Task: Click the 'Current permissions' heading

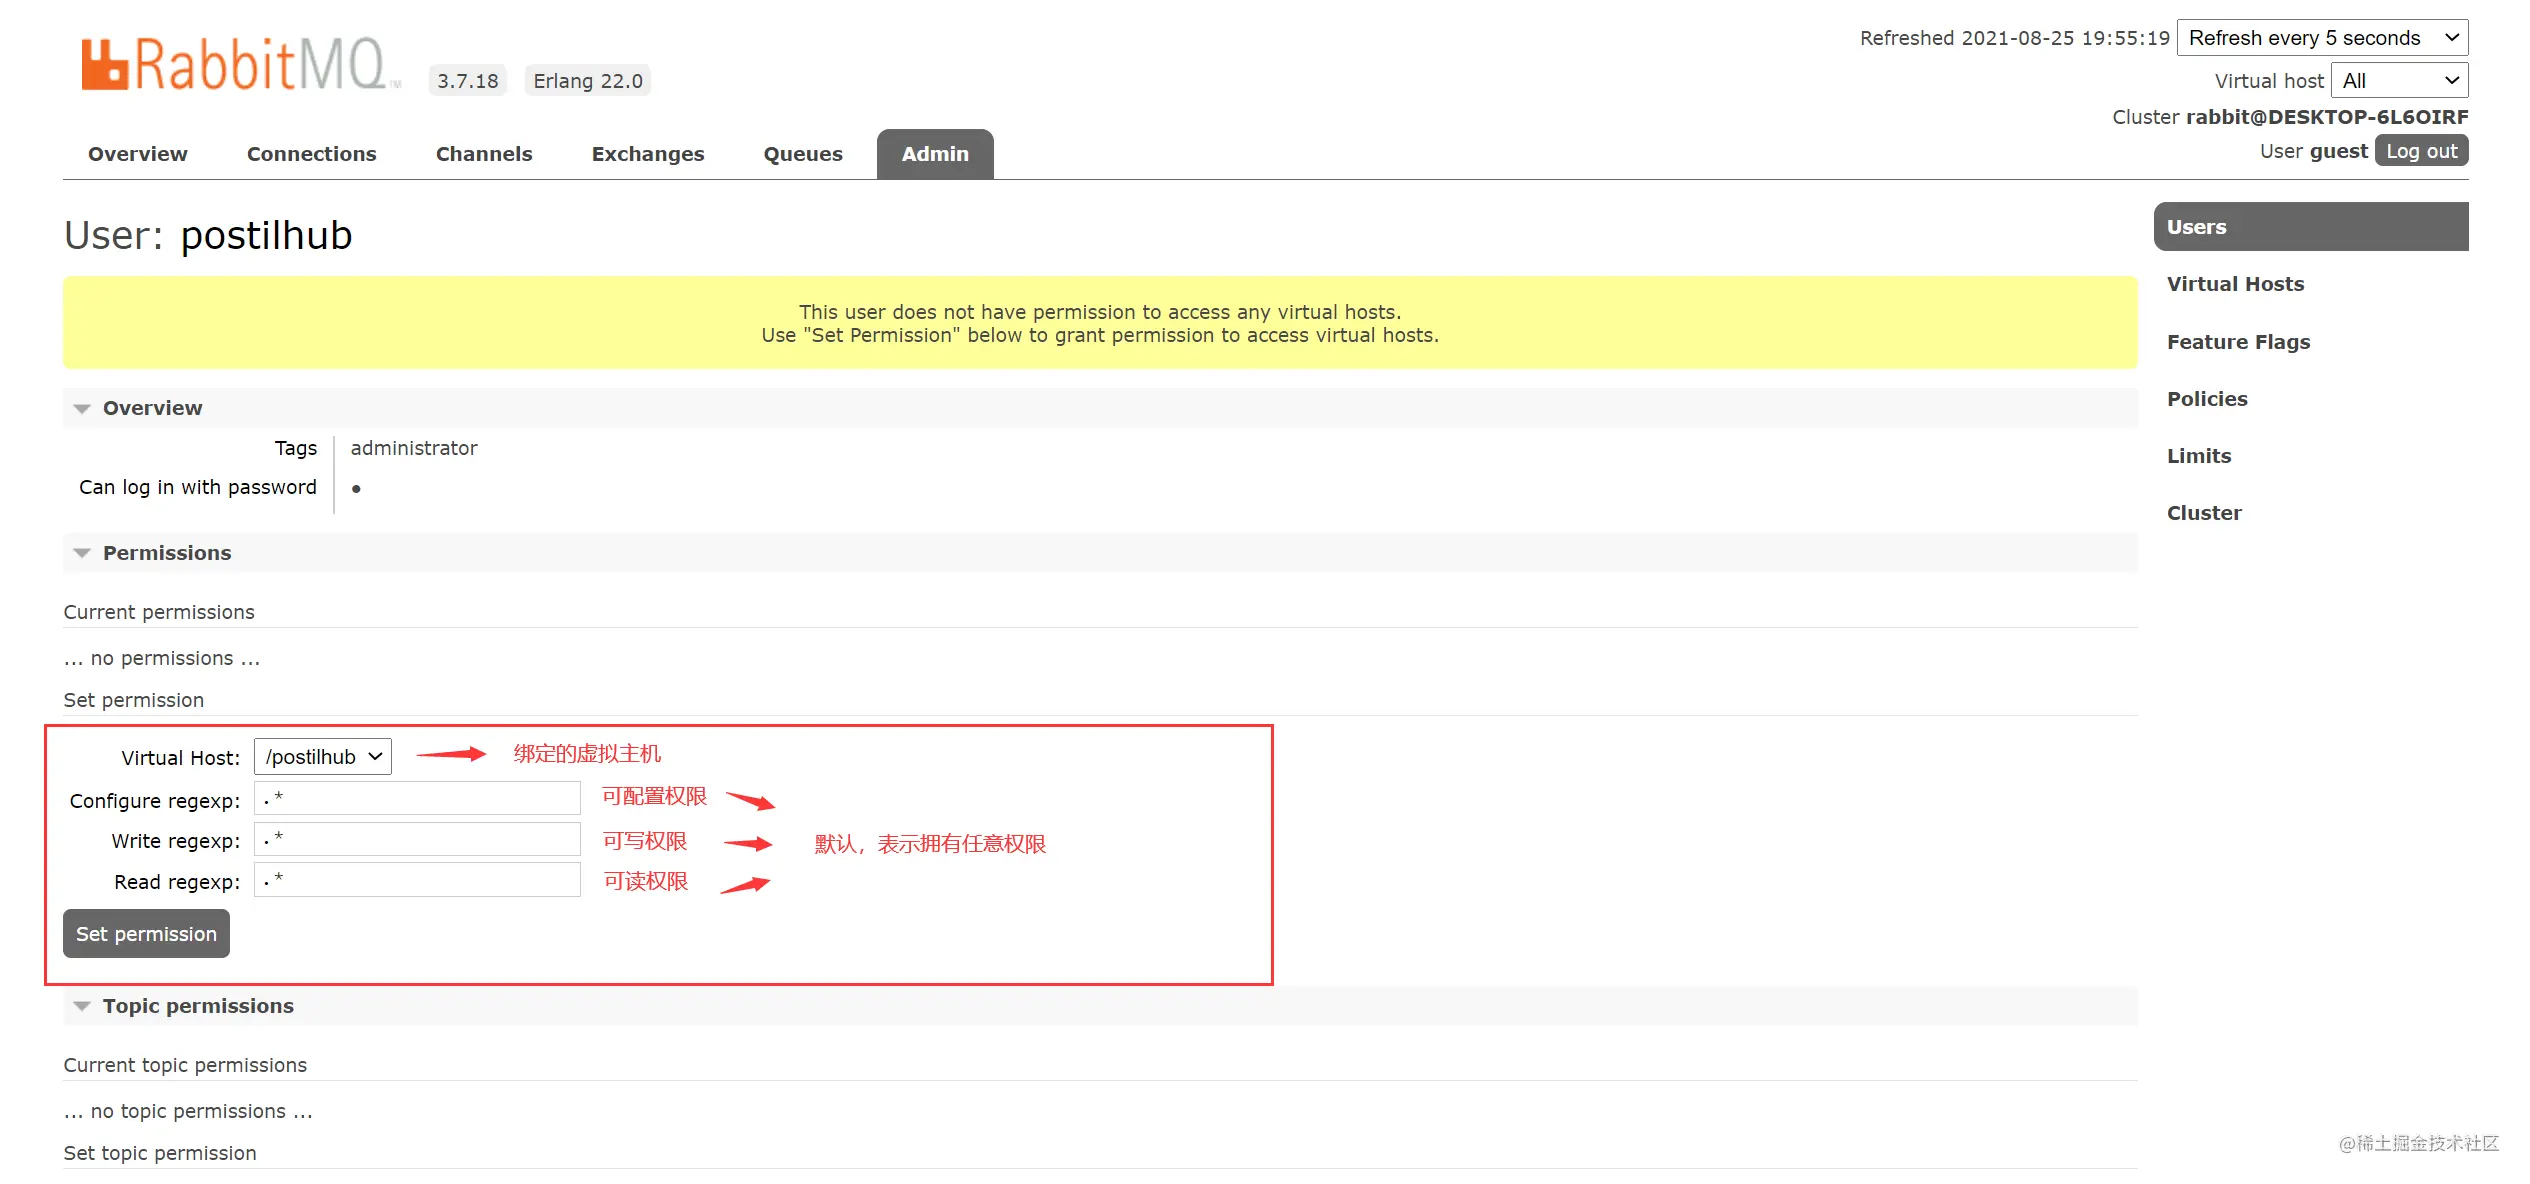Action: tap(159, 612)
